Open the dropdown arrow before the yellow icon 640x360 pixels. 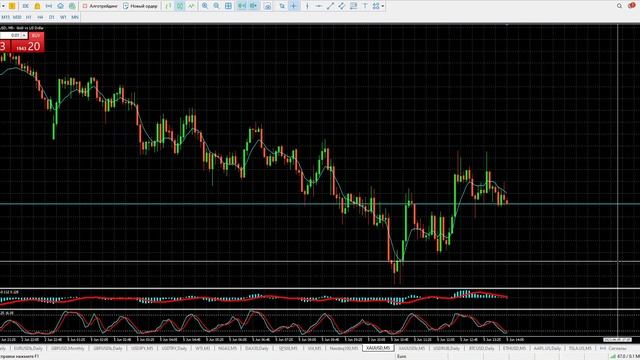point(3,6)
